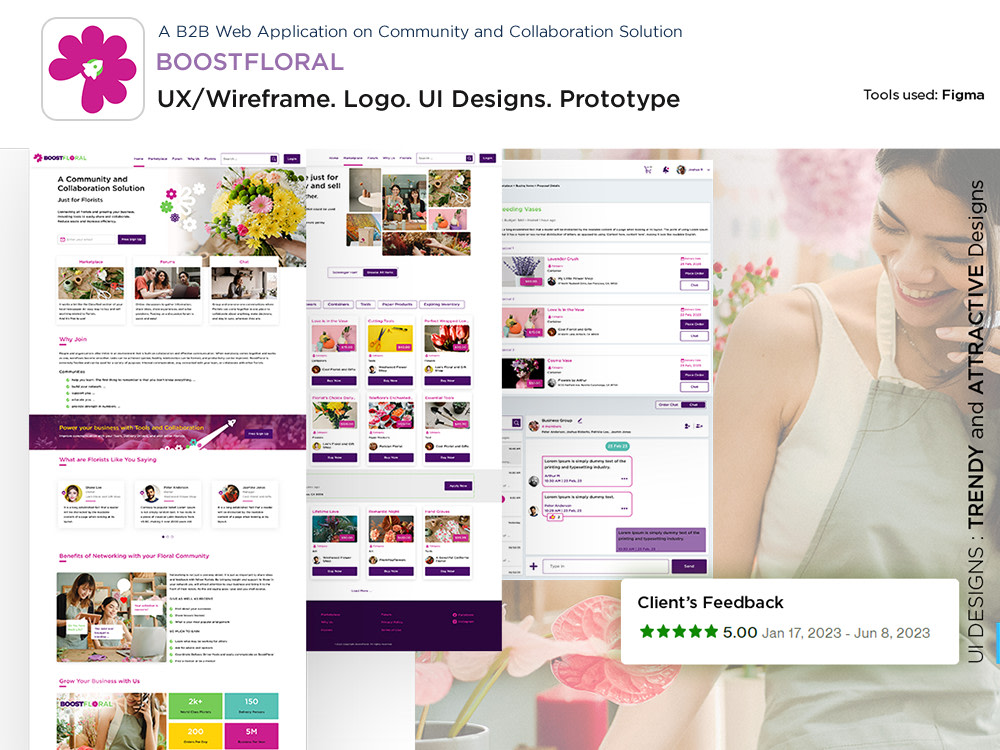The image size is (1000, 750).
Task: Open three-dot menu on Arthur M message
Action: (x=624, y=478)
